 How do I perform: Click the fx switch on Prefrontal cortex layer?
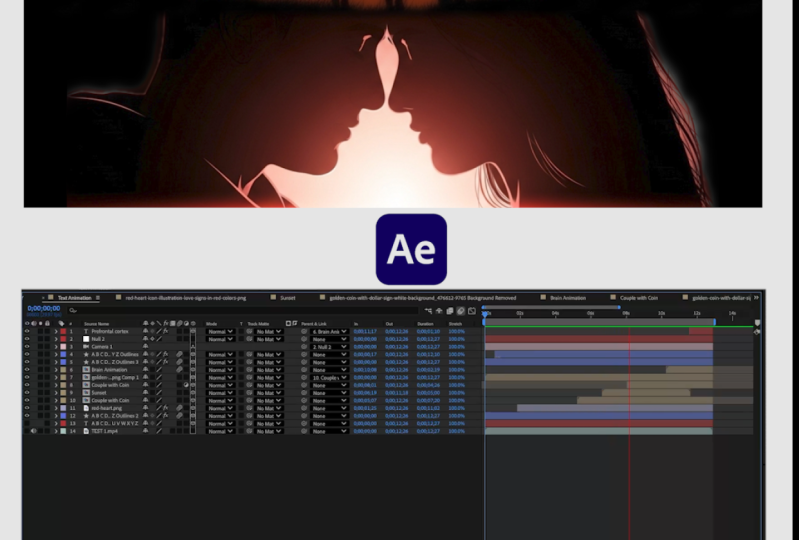[166, 331]
